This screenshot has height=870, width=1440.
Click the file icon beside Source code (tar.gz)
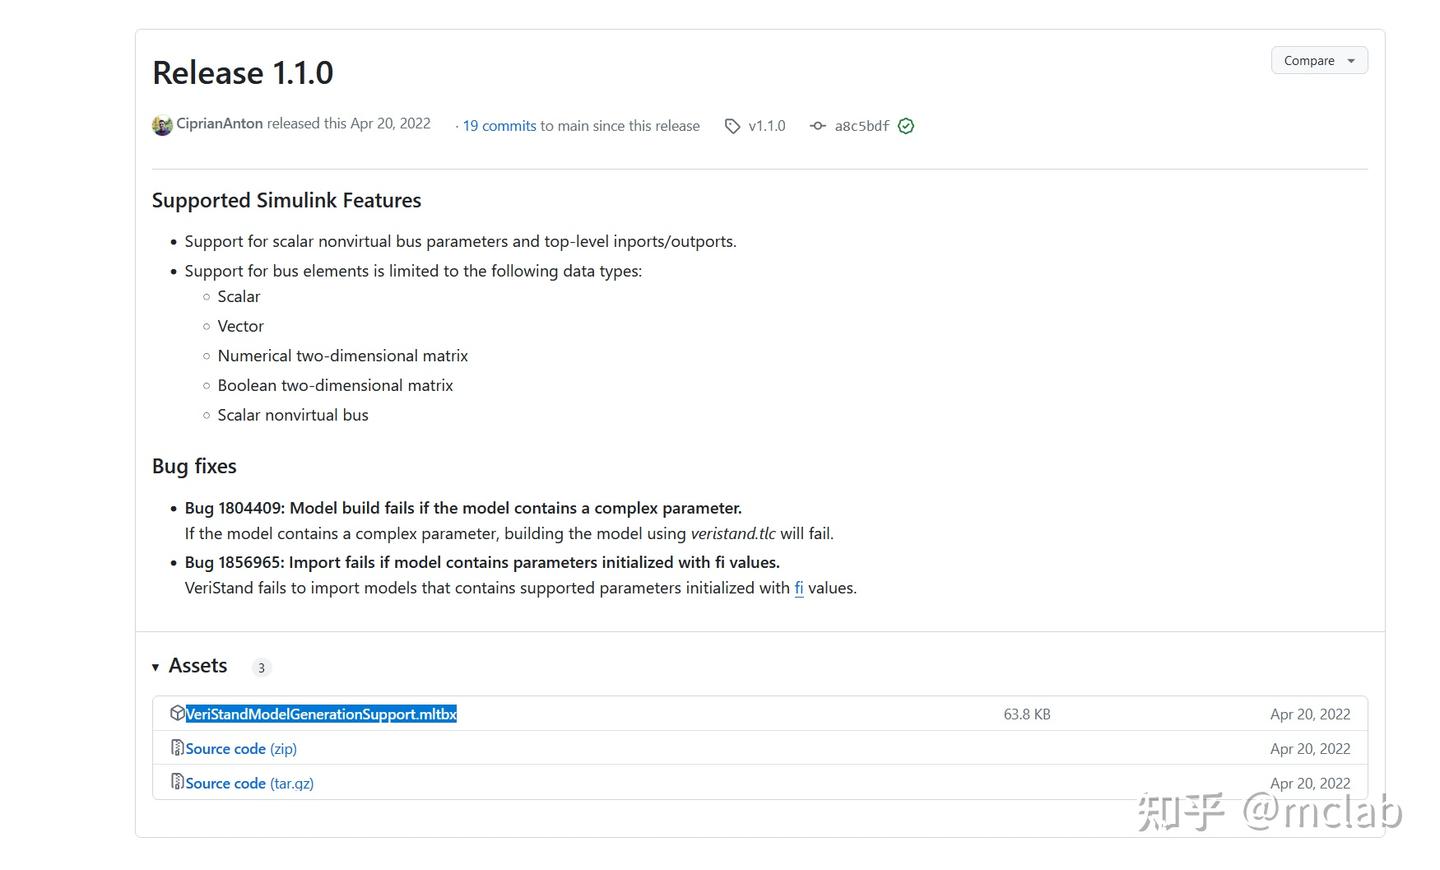177,782
